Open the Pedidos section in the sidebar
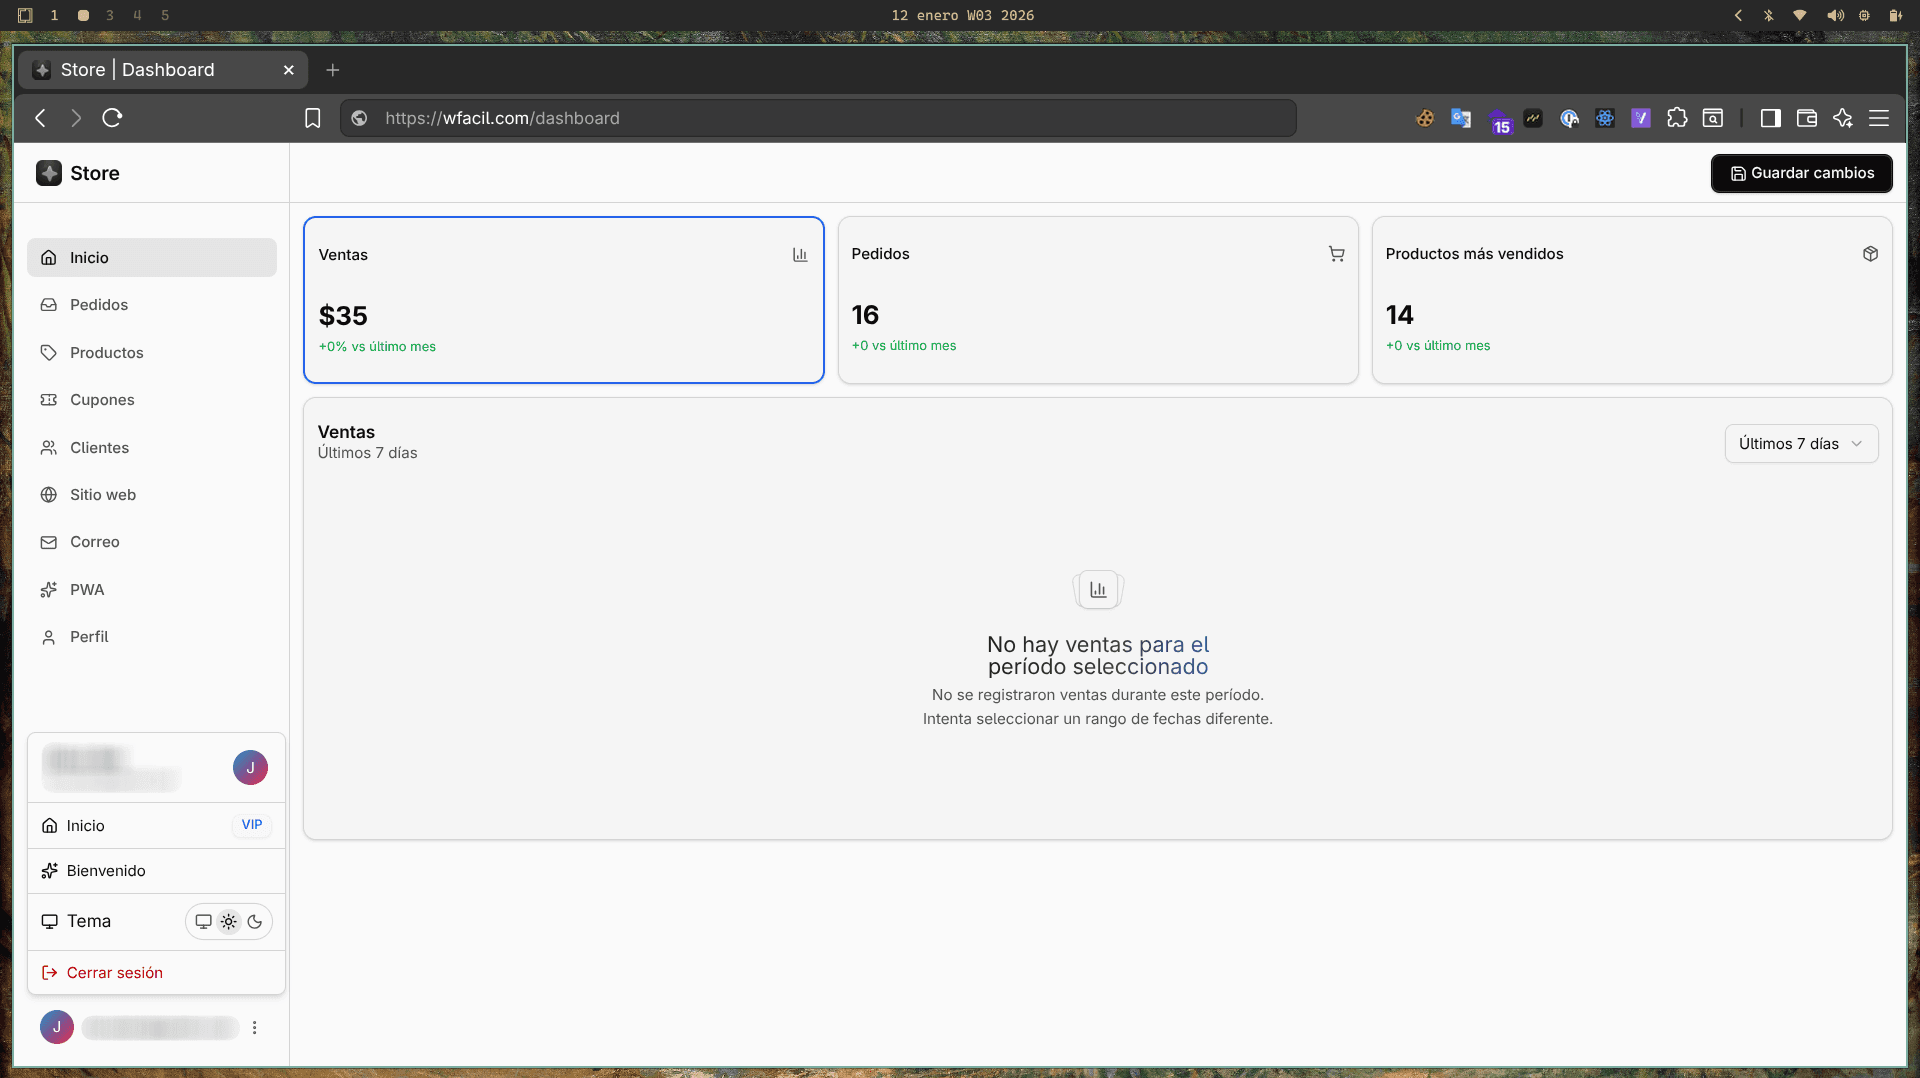This screenshot has height=1078, width=1920. (98, 304)
